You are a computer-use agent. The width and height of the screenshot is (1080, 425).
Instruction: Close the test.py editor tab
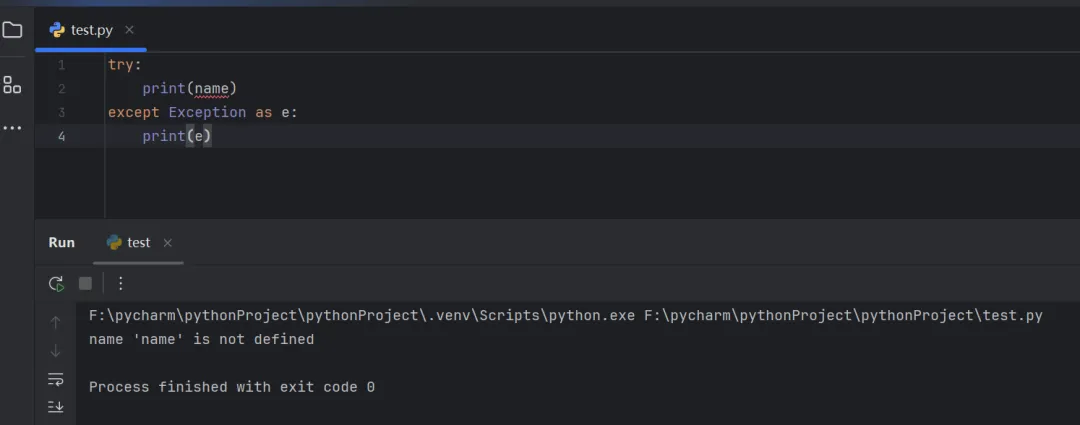click(x=130, y=30)
